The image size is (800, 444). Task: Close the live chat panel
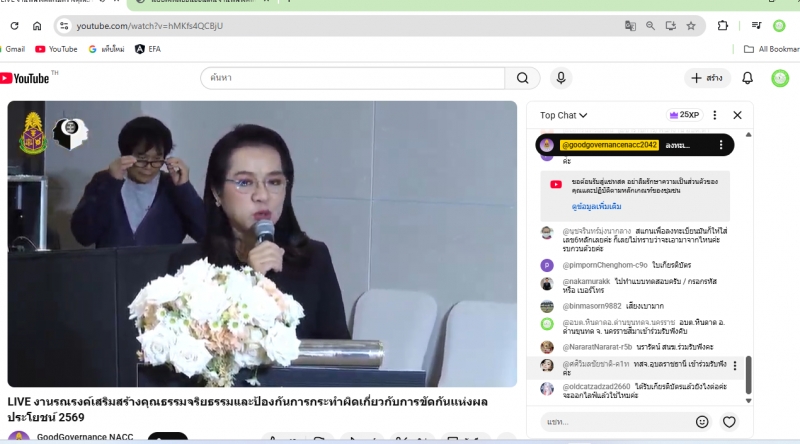coord(737,115)
